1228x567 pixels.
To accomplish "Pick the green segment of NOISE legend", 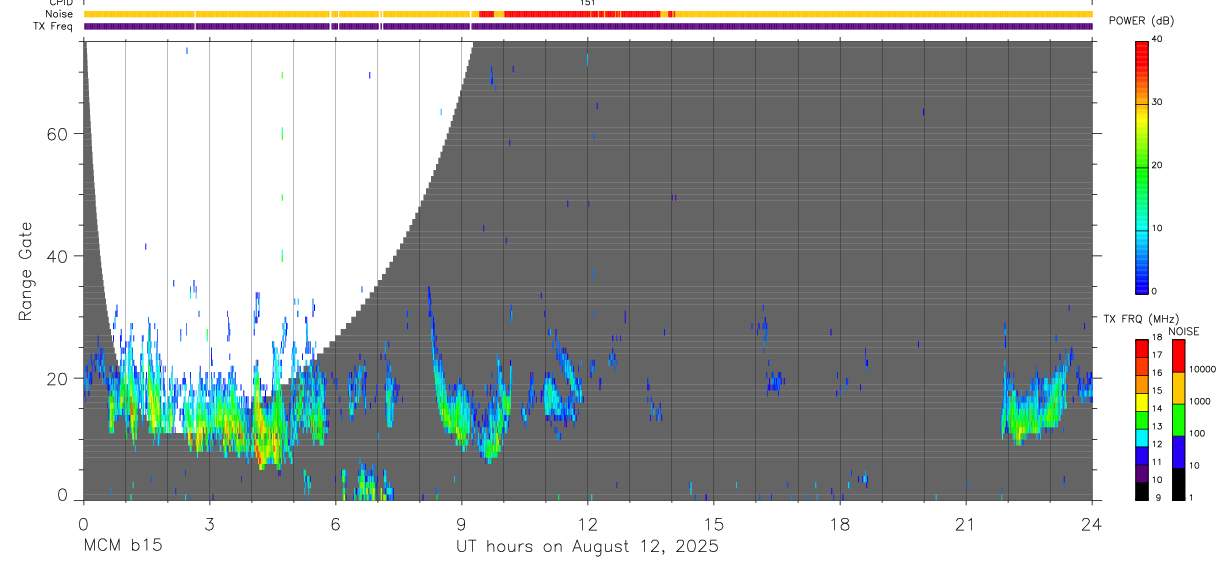I will pyautogui.click(x=1177, y=419).
